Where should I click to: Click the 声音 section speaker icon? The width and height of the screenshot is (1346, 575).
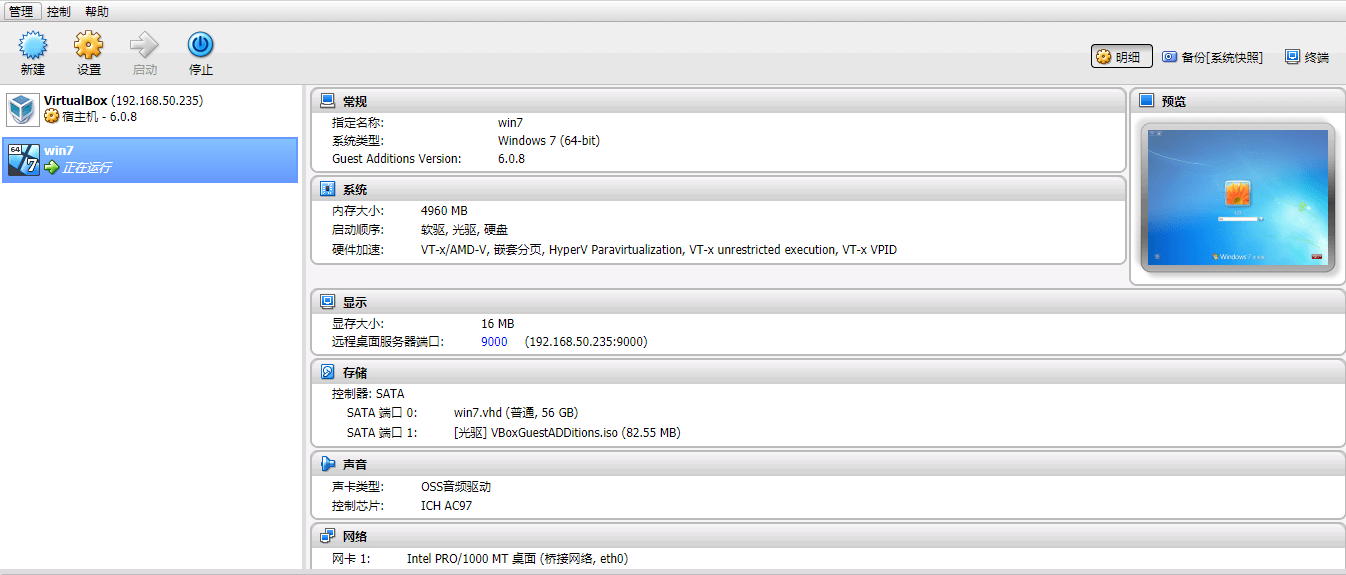(328, 464)
